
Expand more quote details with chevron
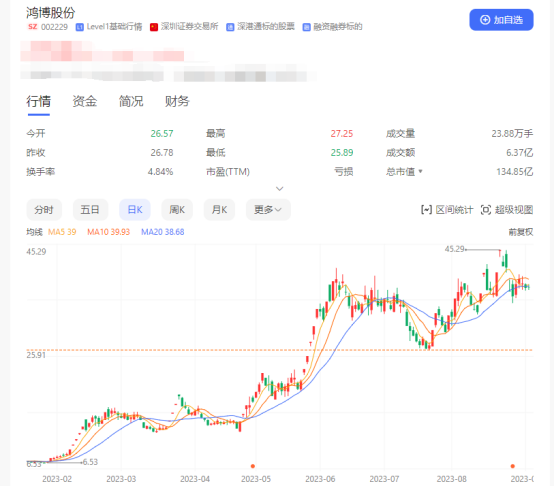(279, 189)
